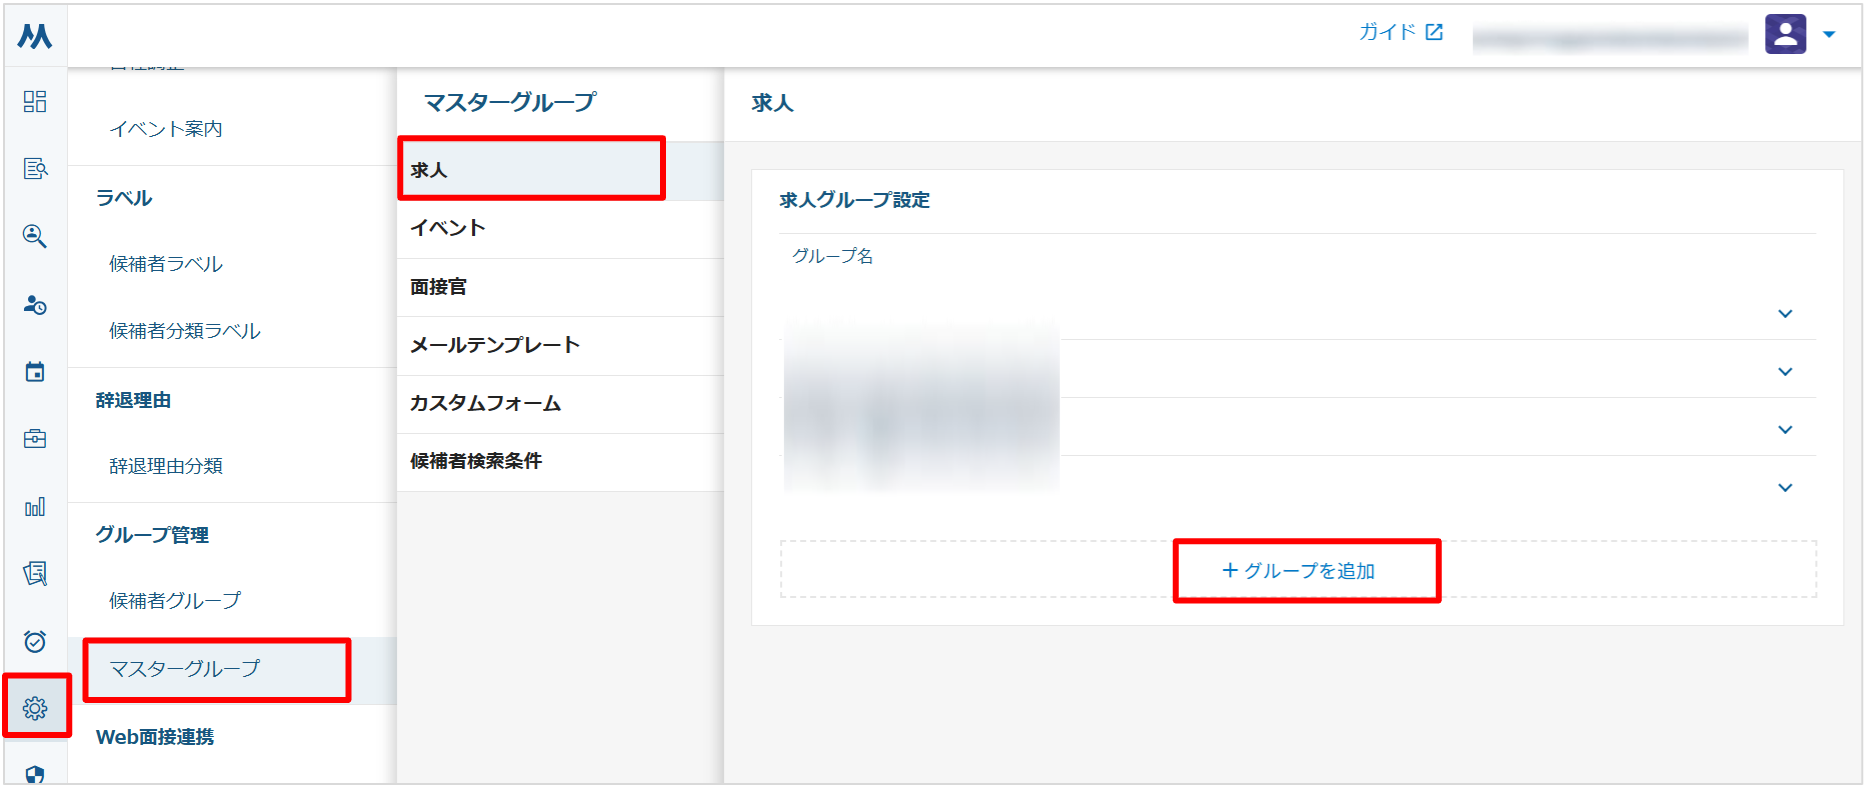Click the user avatar icon at top right
The width and height of the screenshot is (1870, 791).
(x=1785, y=34)
